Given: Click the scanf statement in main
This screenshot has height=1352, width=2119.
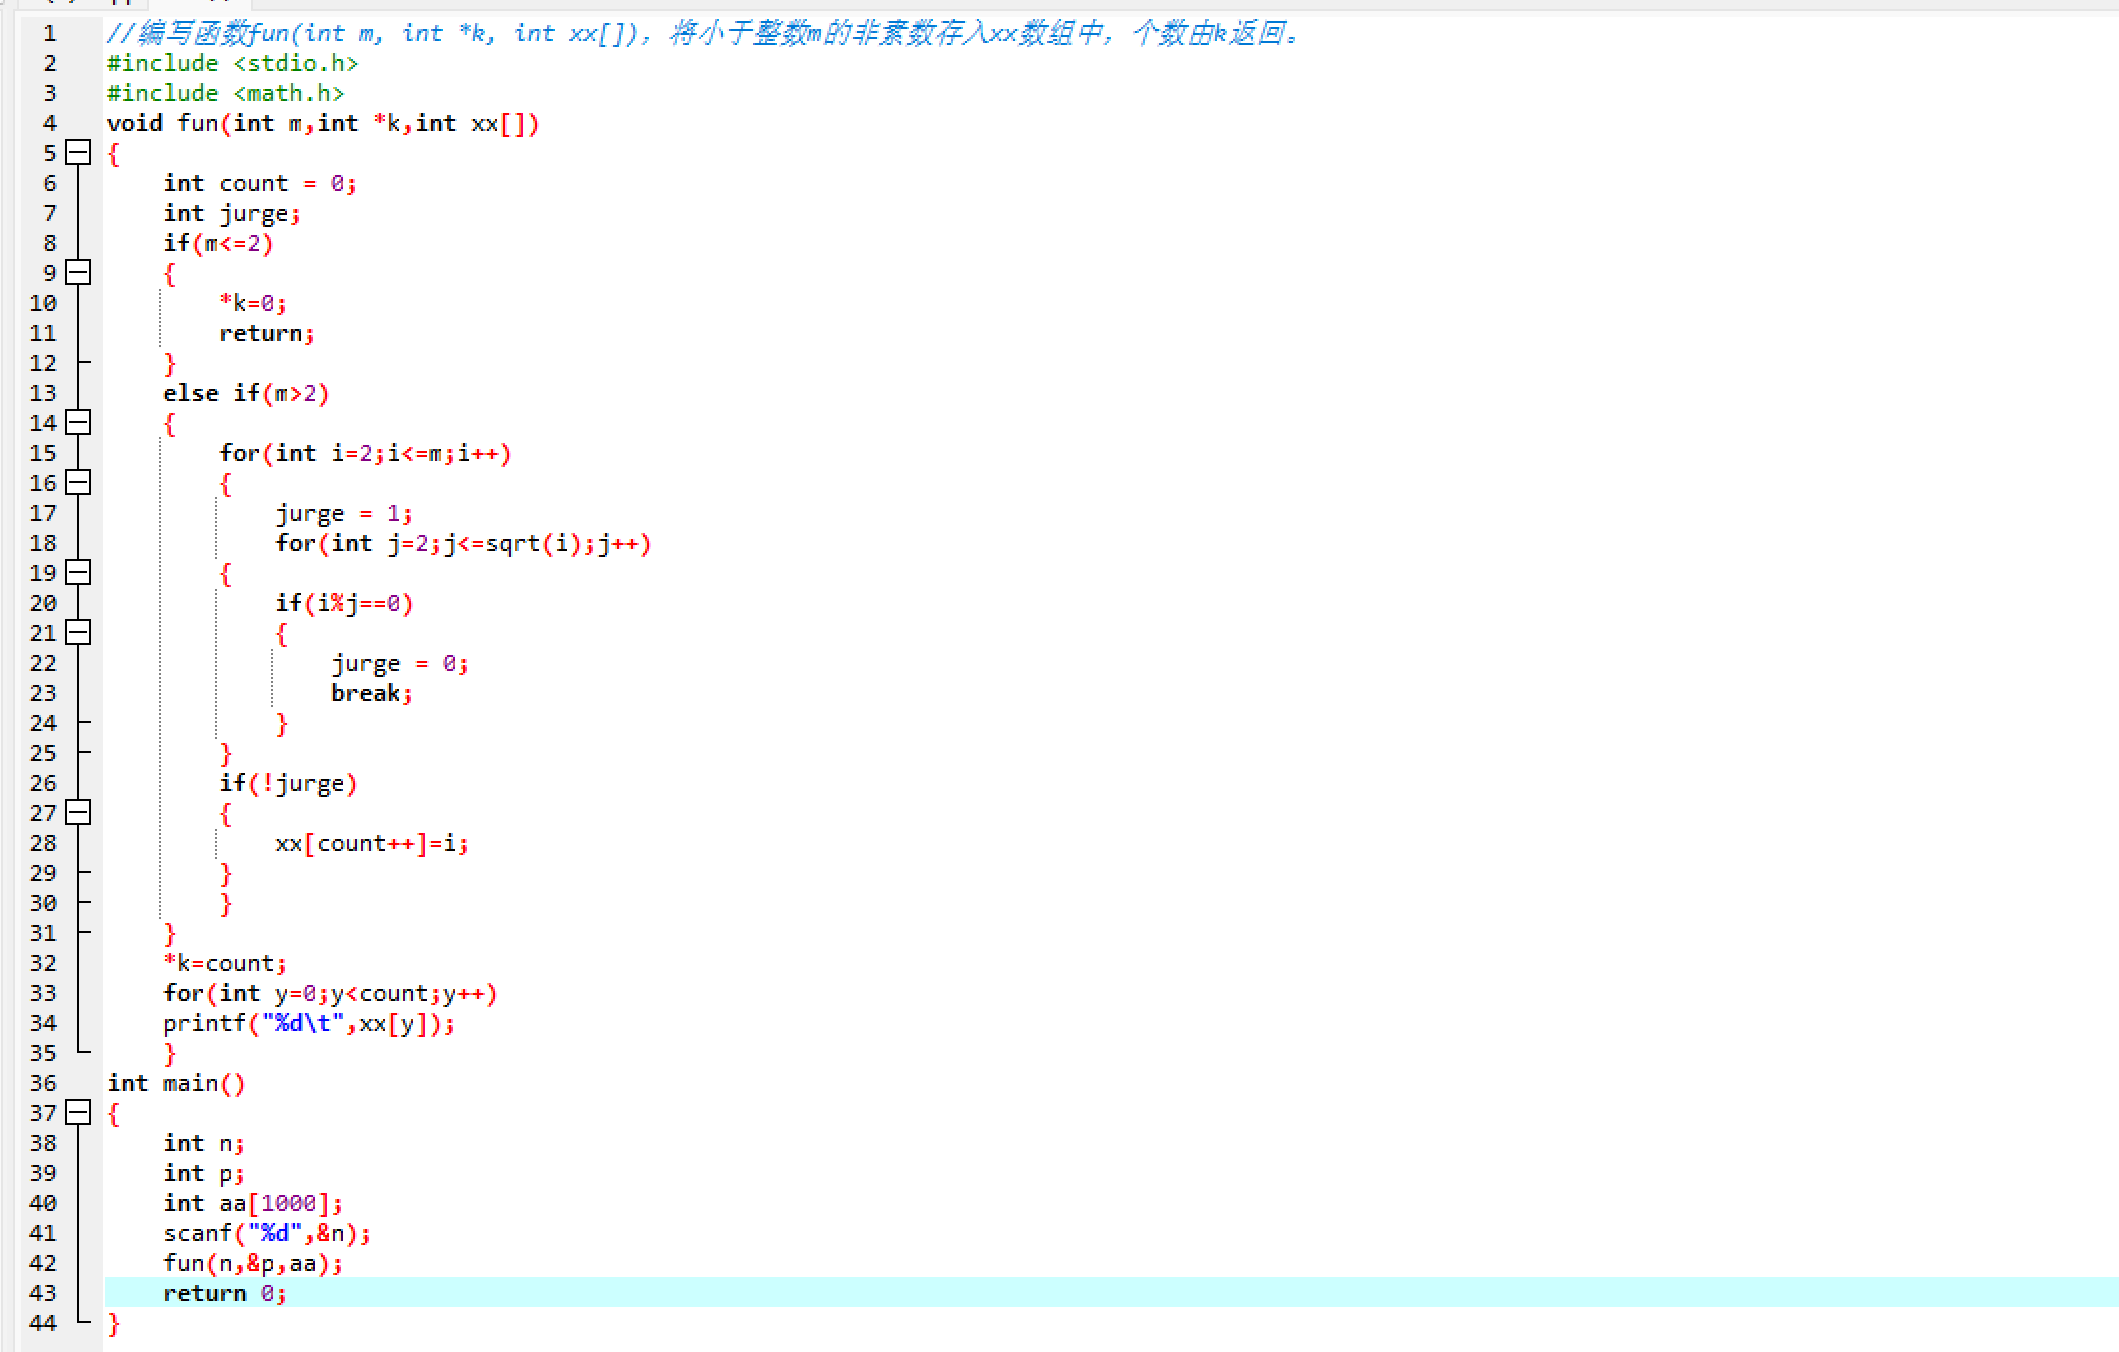Looking at the screenshot, I should tap(266, 1233).
